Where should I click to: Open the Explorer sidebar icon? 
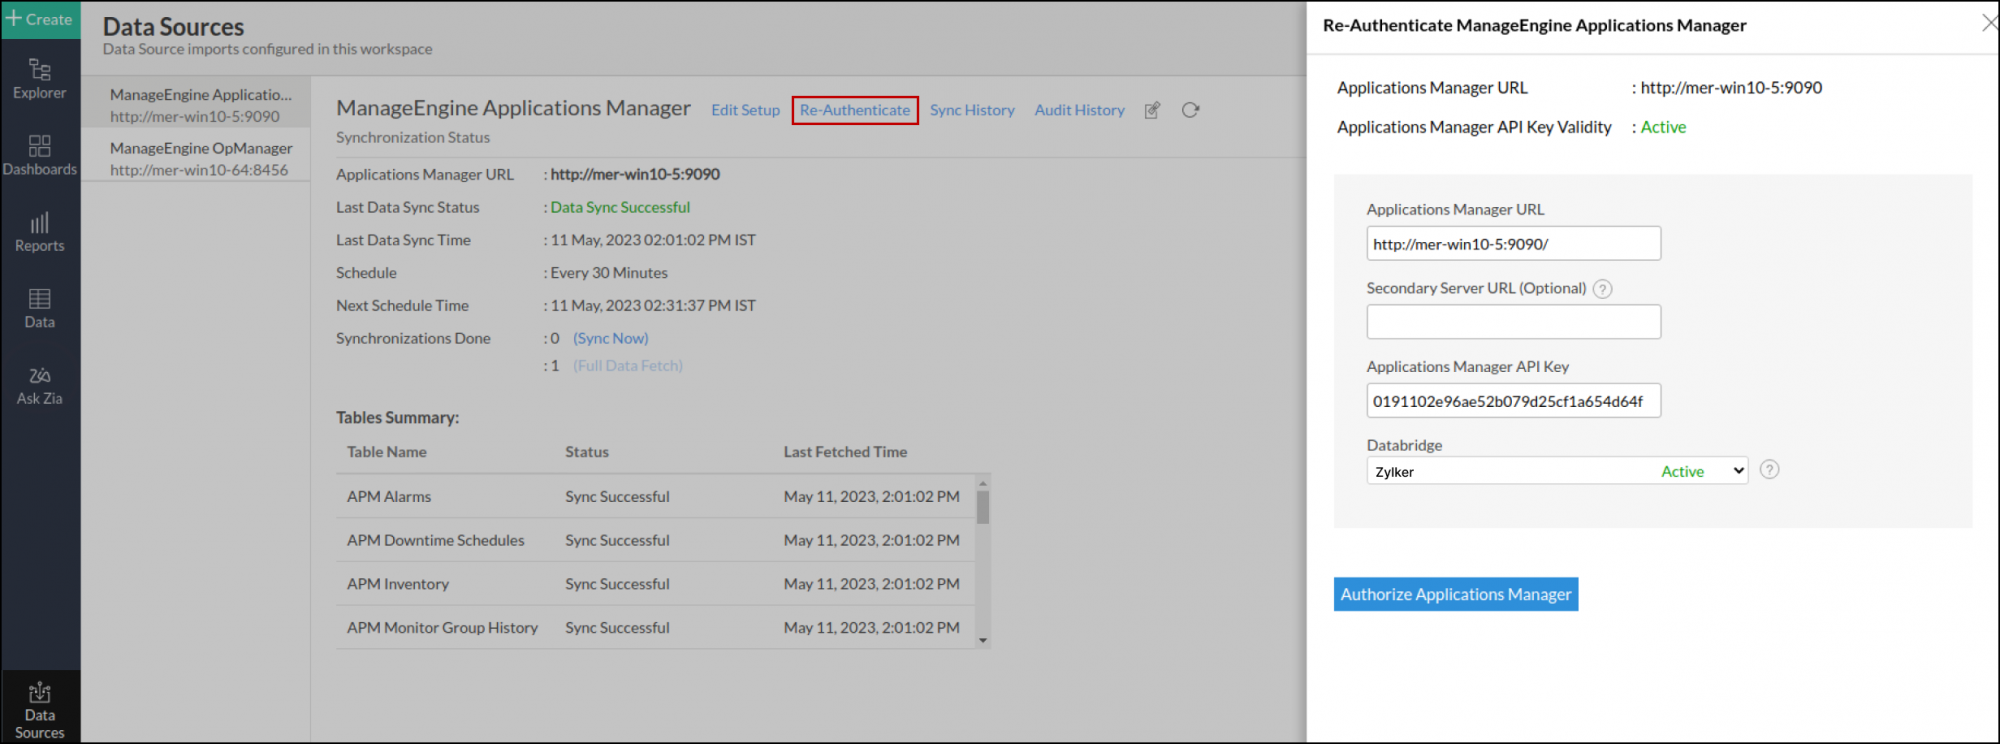point(40,78)
